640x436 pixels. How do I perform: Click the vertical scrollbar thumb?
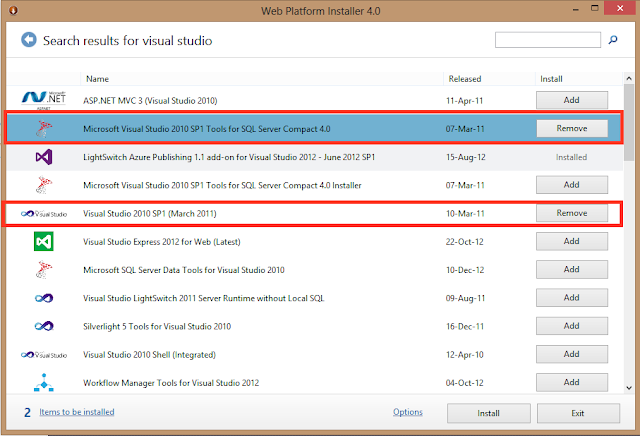tap(629, 122)
